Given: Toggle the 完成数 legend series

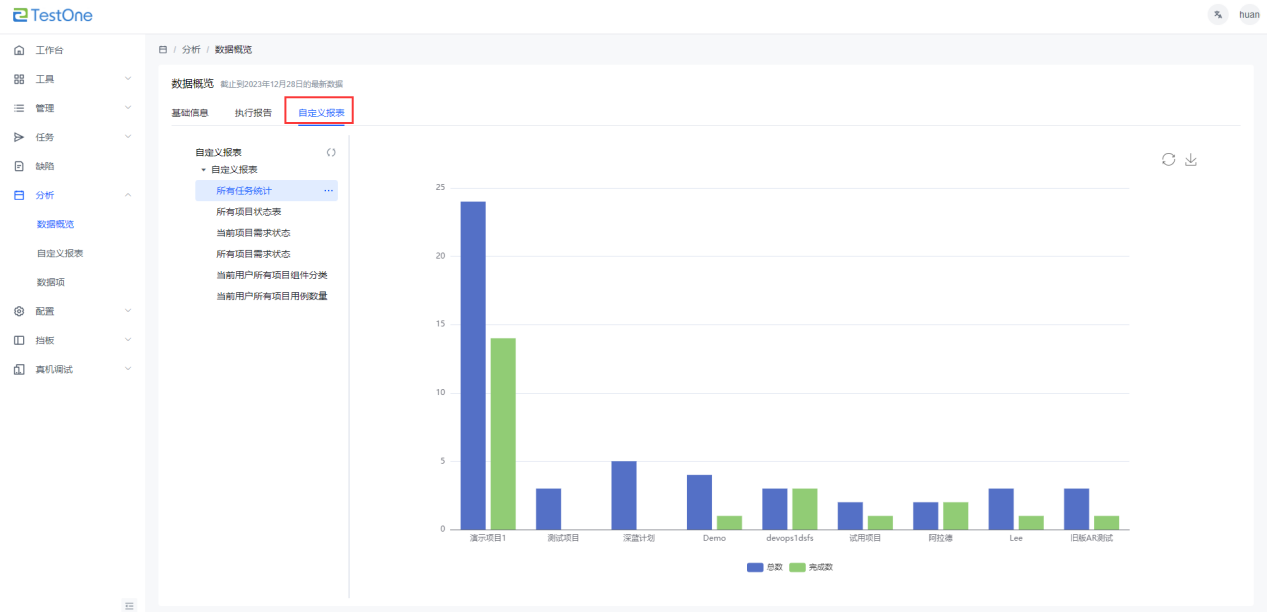Looking at the screenshot, I should pos(810,567).
